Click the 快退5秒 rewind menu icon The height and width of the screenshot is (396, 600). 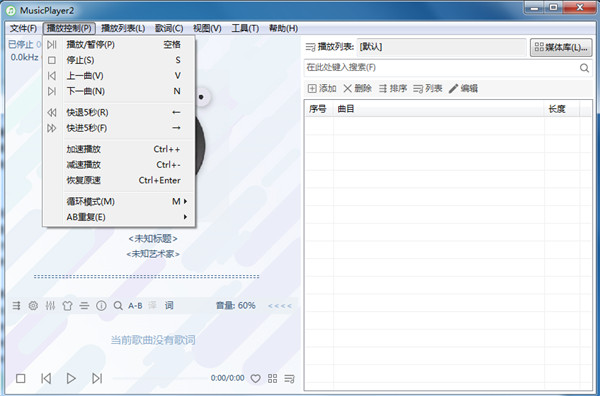pyautogui.click(x=52, y=112)
